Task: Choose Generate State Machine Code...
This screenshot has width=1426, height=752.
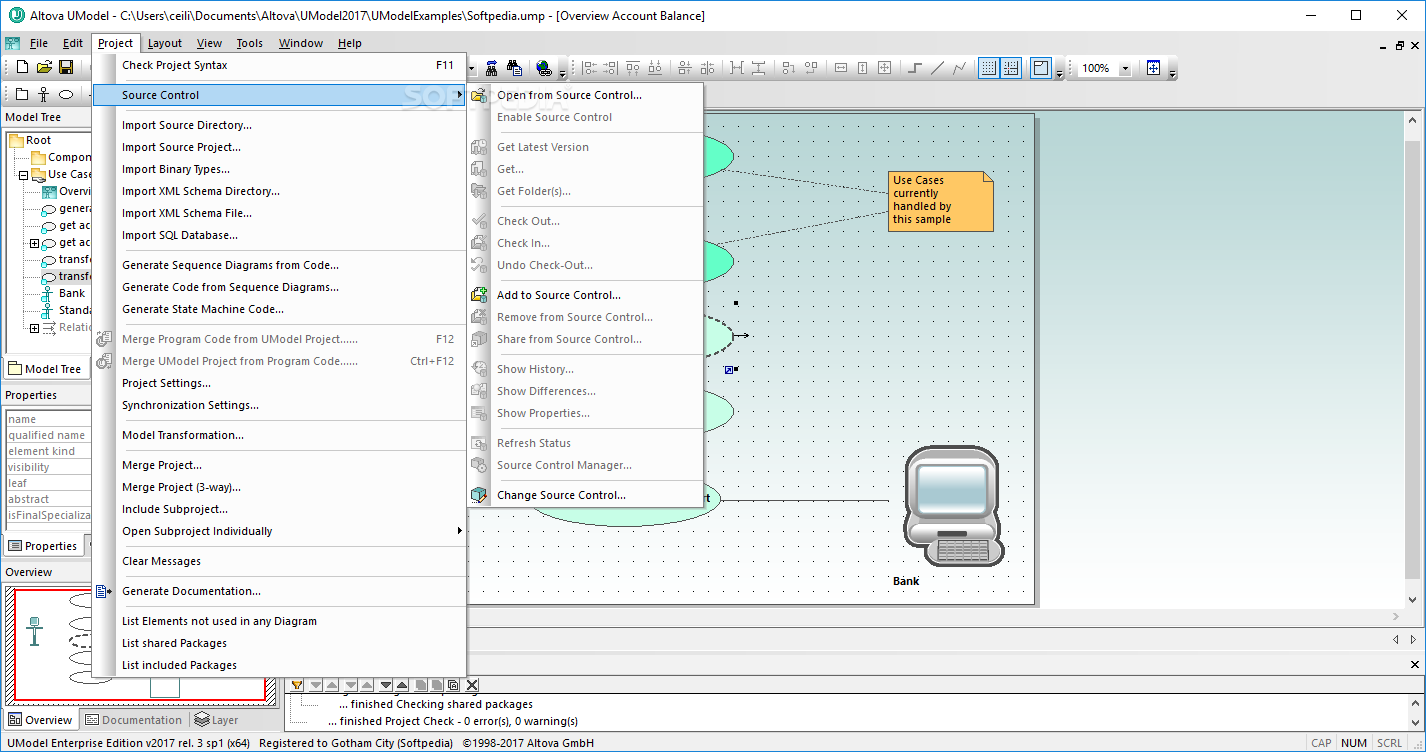Action: (x=279, y=309)
